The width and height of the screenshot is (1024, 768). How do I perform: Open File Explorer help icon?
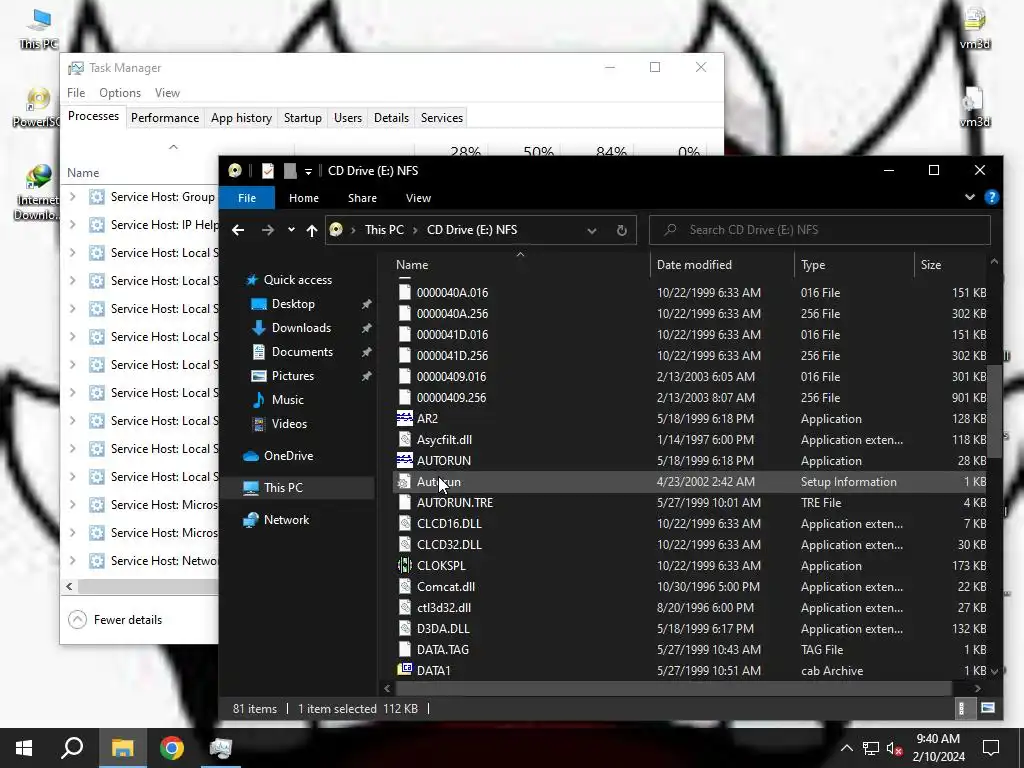[x=991, y=197]
